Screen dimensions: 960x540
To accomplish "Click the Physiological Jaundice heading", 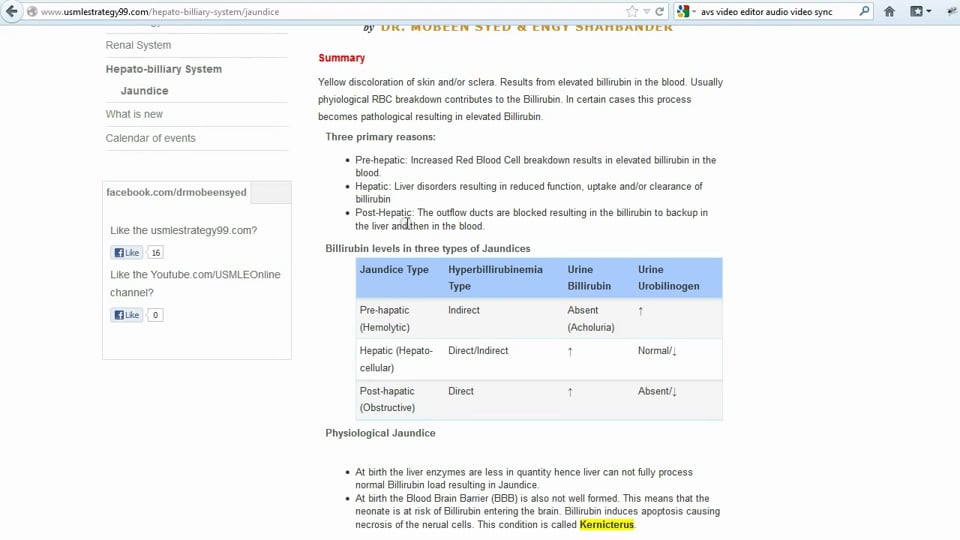I will pos(380,433).
